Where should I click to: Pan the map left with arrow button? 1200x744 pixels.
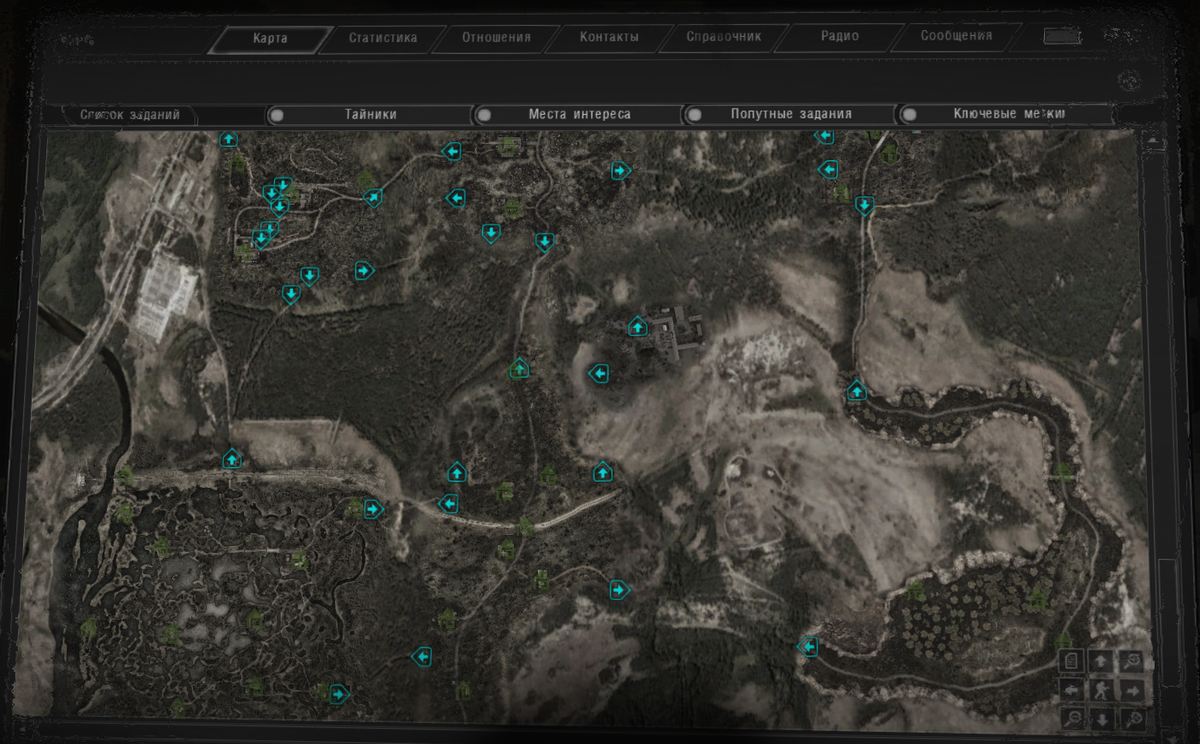[x=1071, y=690]
